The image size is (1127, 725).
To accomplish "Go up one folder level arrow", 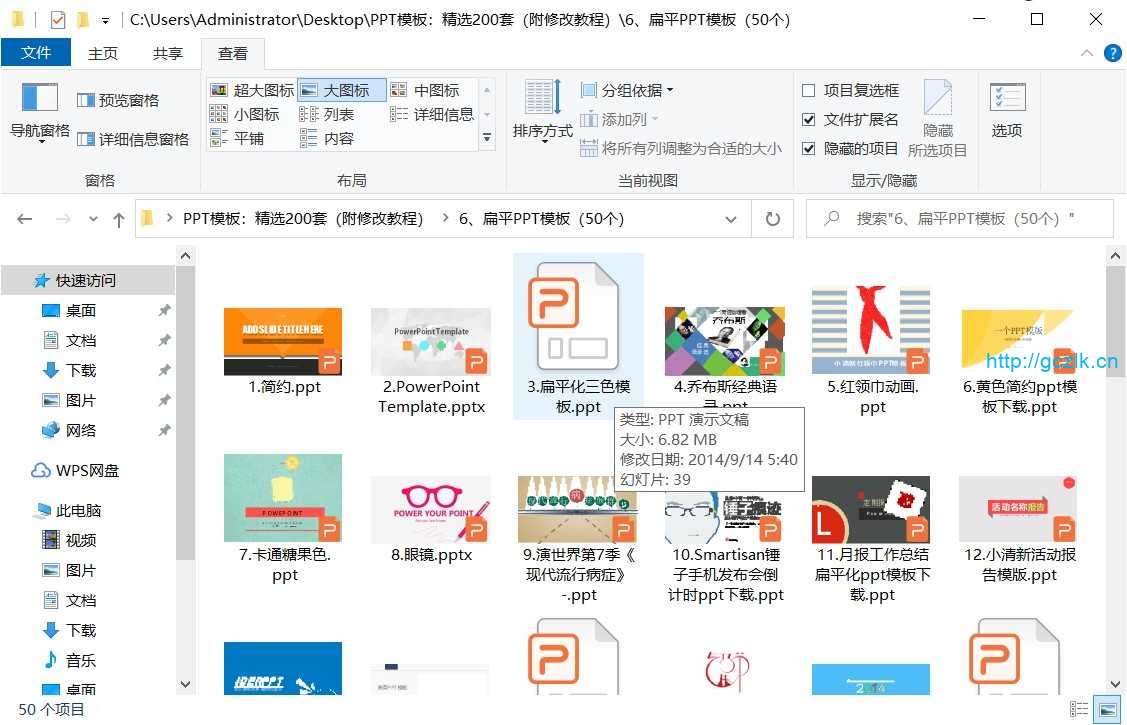I will coord(119,219).
